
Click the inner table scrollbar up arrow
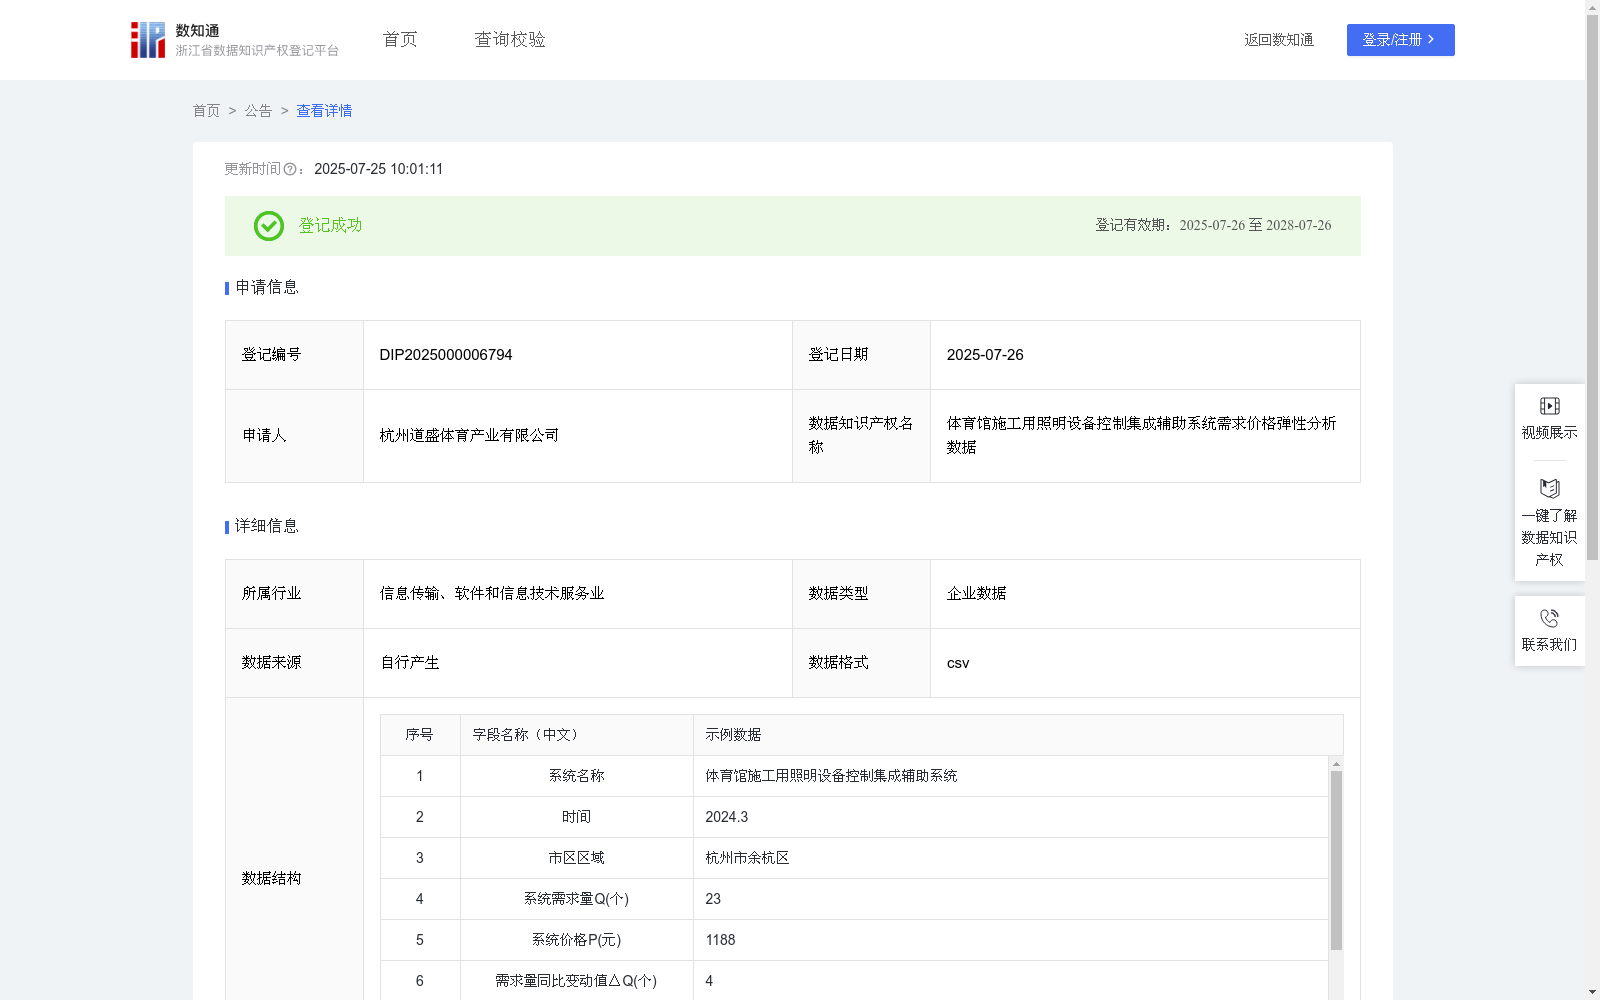click(x=1336, y=764)
